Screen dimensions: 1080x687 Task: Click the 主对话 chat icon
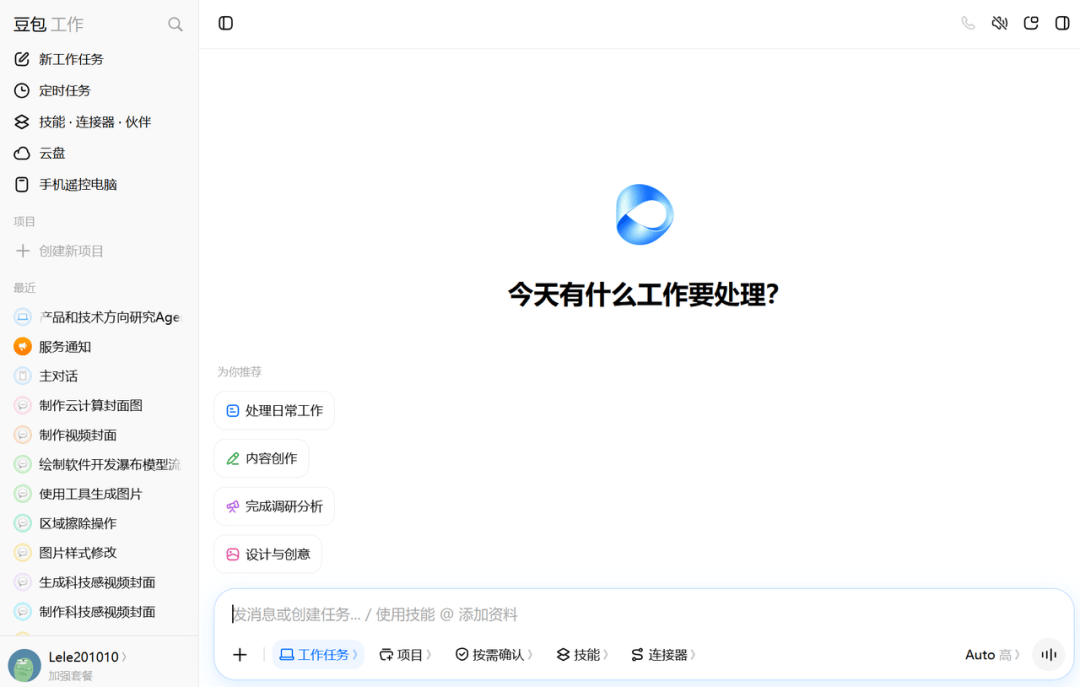click(23, 376)
